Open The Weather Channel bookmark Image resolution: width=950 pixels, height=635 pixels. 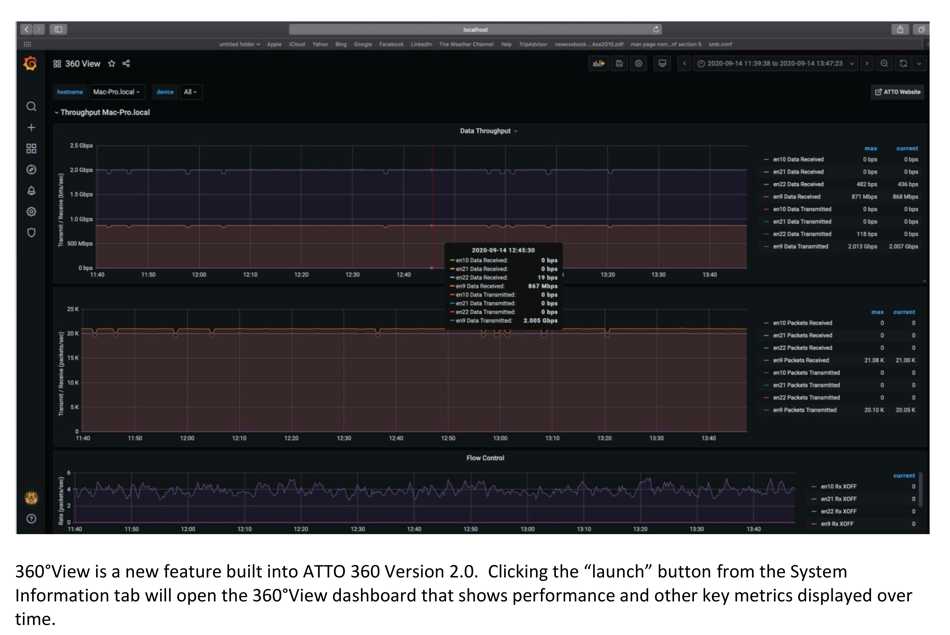coord(467,44)
